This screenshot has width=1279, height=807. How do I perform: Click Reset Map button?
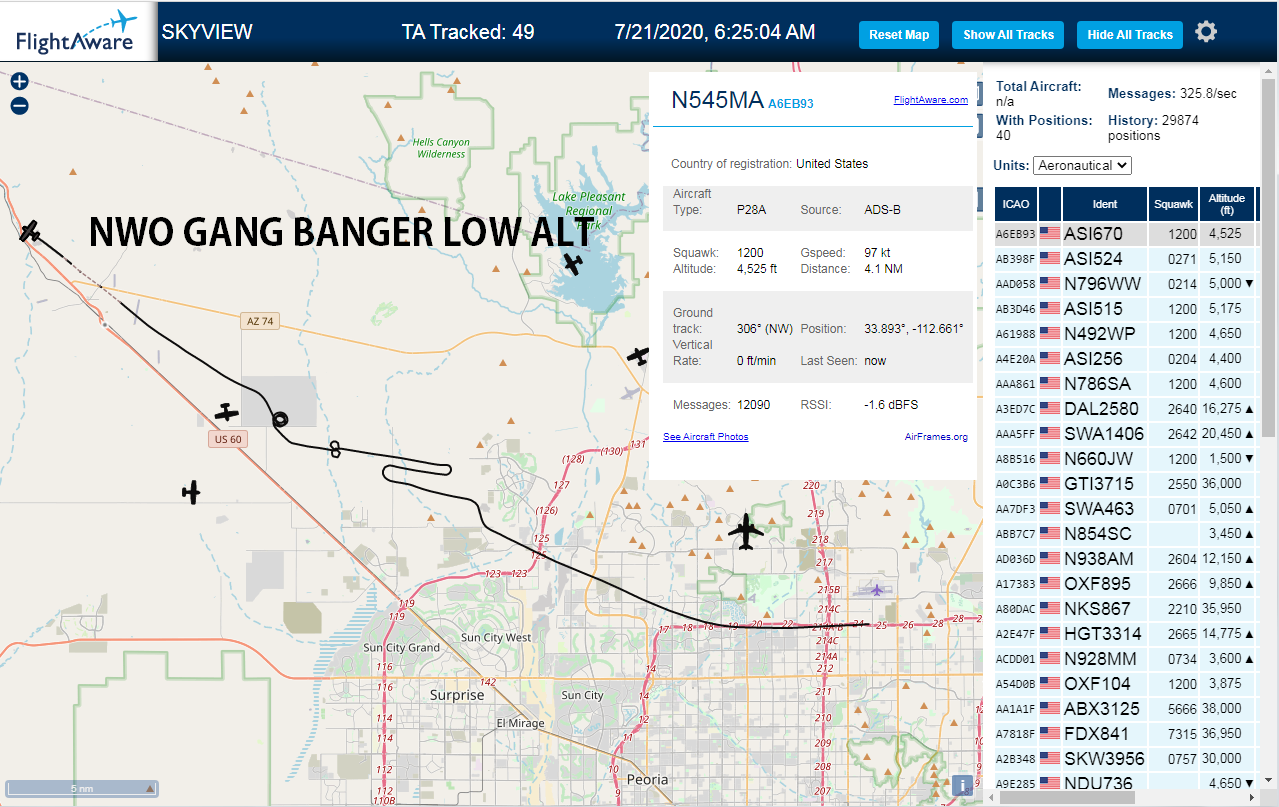[899, 35]
